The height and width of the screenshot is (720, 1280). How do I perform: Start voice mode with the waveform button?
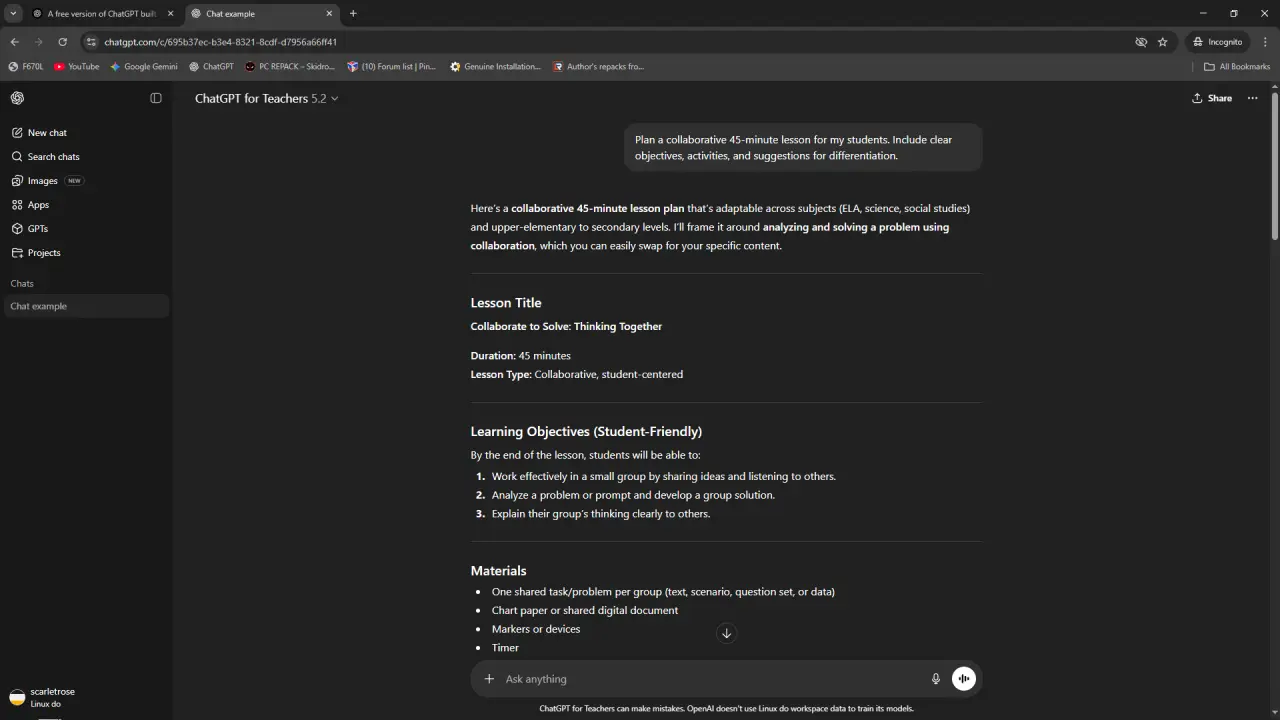pos(964,679)
